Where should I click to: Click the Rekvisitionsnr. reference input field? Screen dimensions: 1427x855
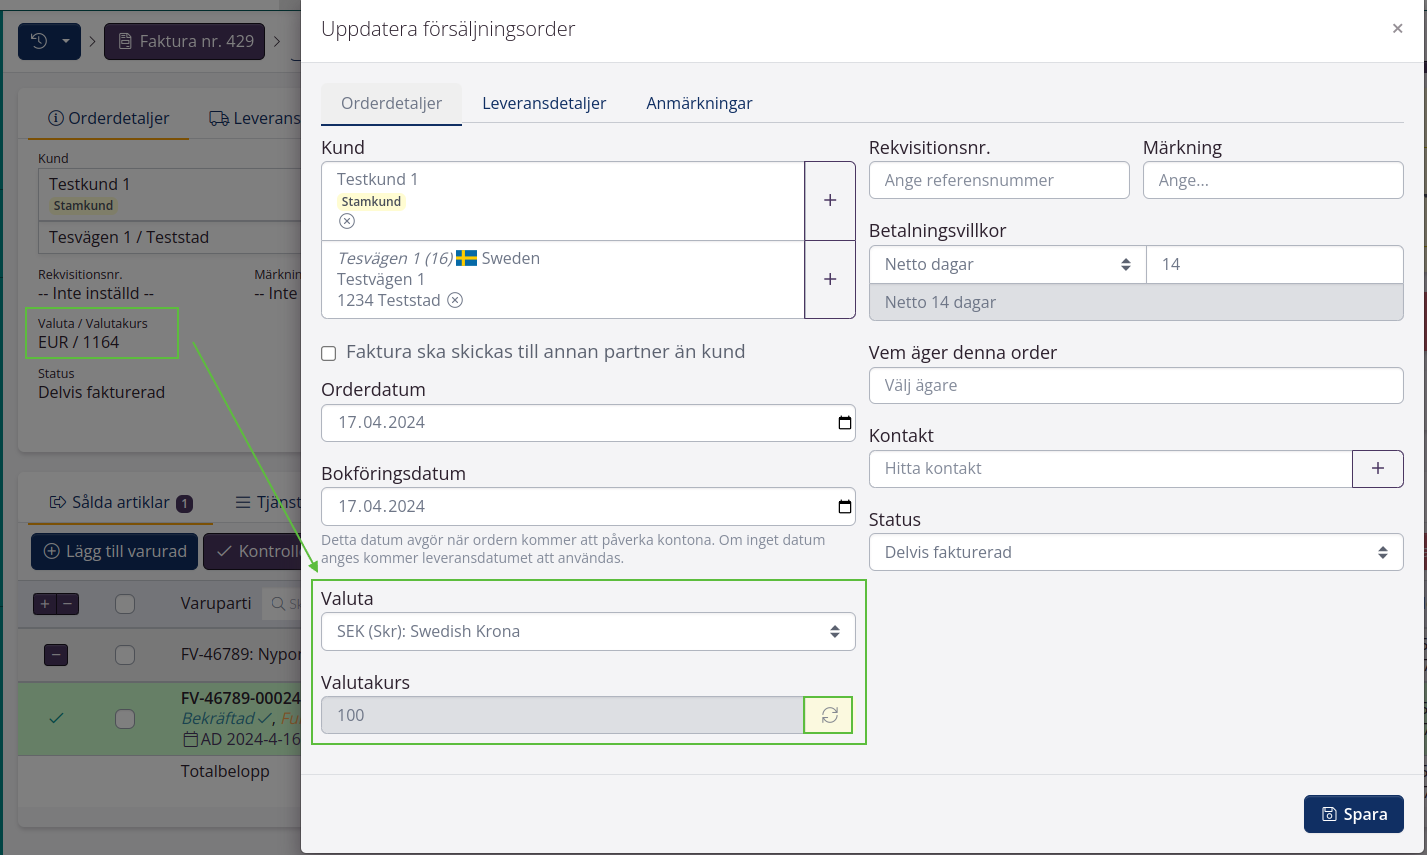click(998, 180)
